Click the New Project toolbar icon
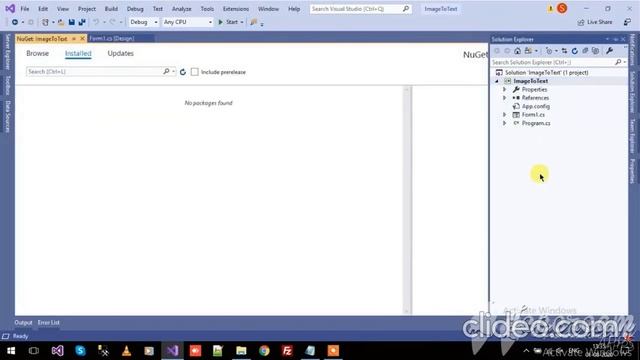Screen dimensions: 640x360 point(45,22)
